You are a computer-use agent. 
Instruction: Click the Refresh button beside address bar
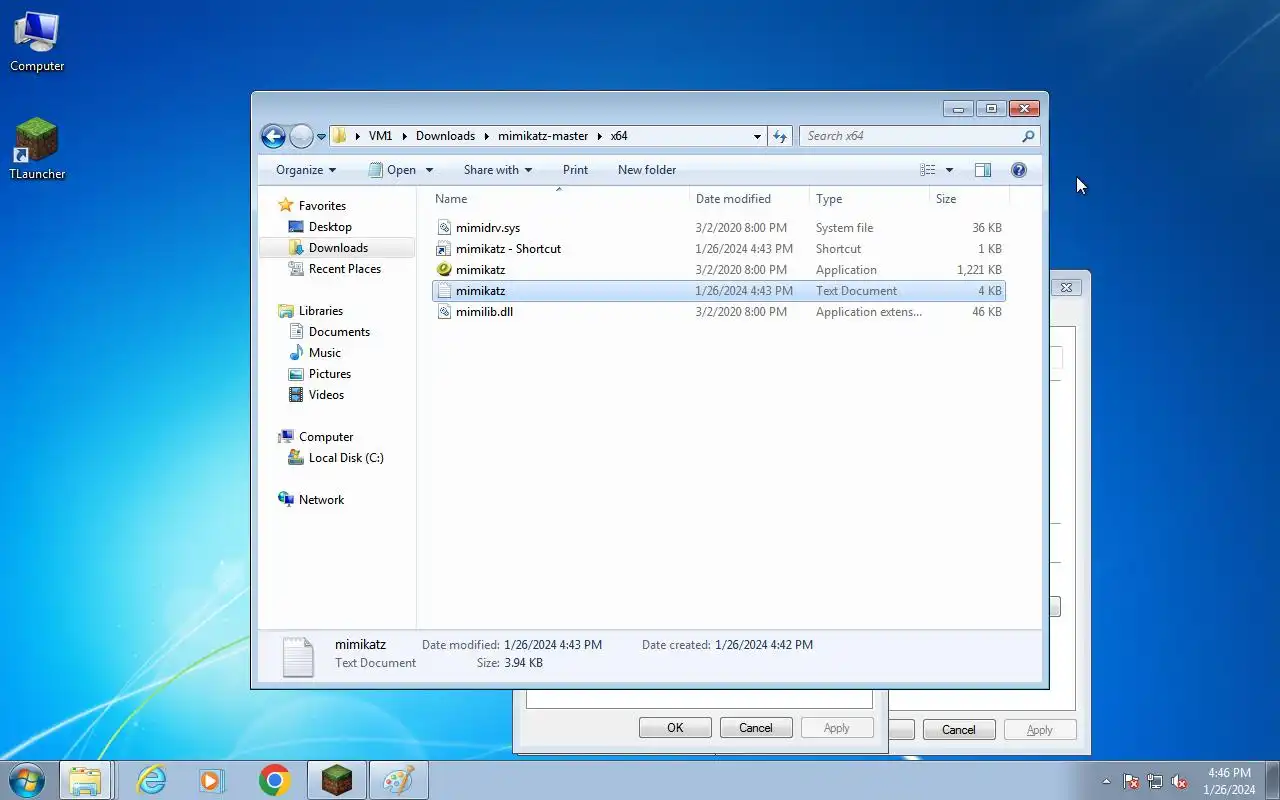coord(781,136)
